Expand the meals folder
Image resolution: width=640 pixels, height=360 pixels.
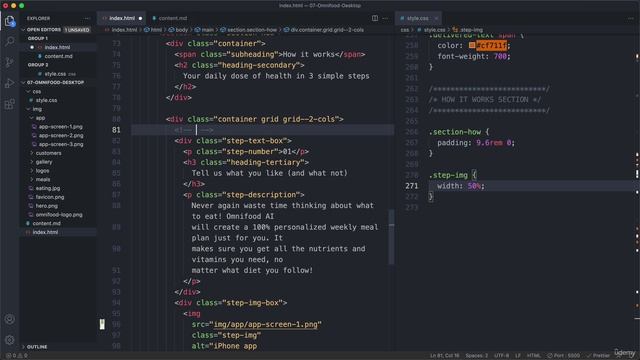point(43,180)
